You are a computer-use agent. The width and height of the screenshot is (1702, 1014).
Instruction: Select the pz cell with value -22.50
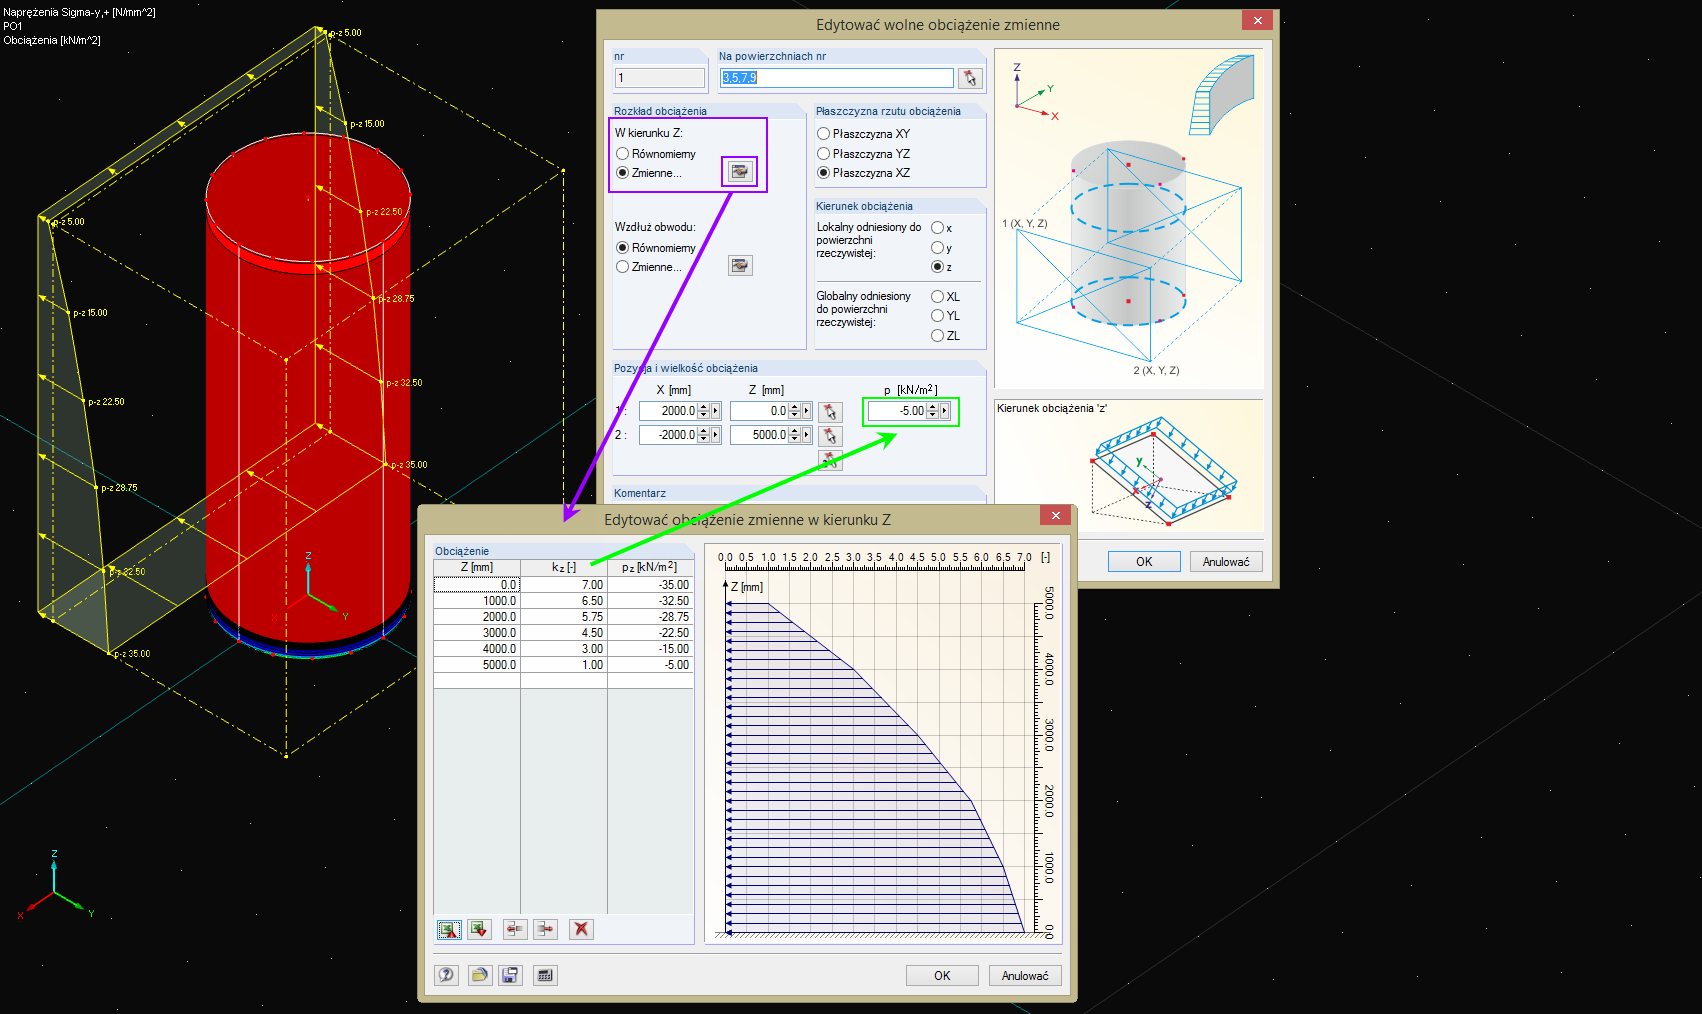(x=650, y=633)
